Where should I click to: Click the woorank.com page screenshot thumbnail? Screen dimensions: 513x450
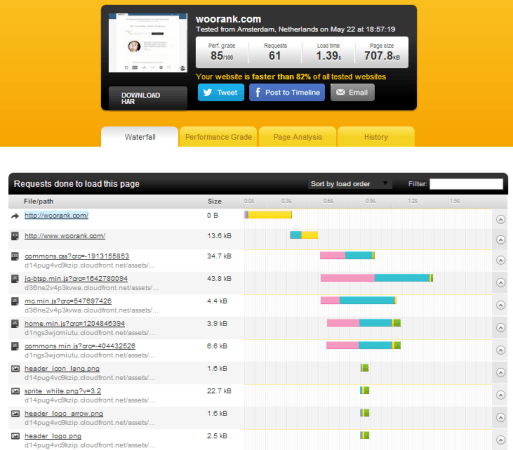click(x=148, y=43)
